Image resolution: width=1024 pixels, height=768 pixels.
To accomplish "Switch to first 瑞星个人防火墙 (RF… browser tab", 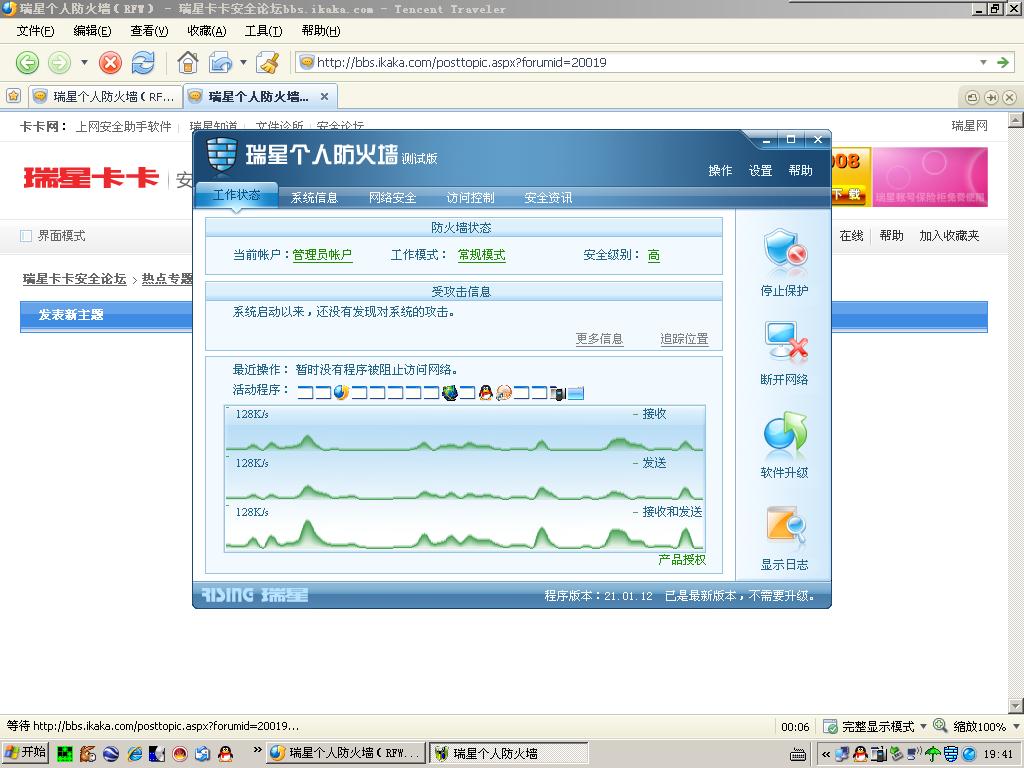I will (x=105, y=97).
